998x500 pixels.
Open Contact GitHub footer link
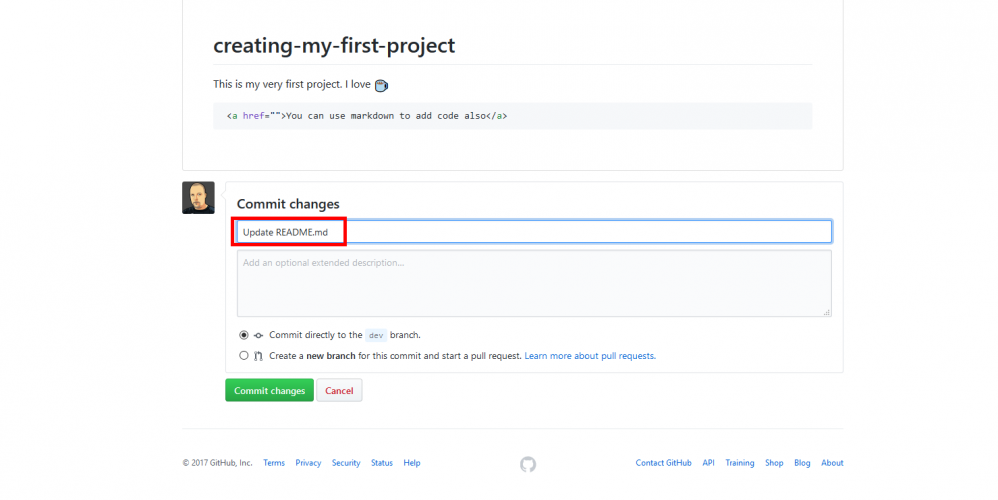[x=663, y=462]
